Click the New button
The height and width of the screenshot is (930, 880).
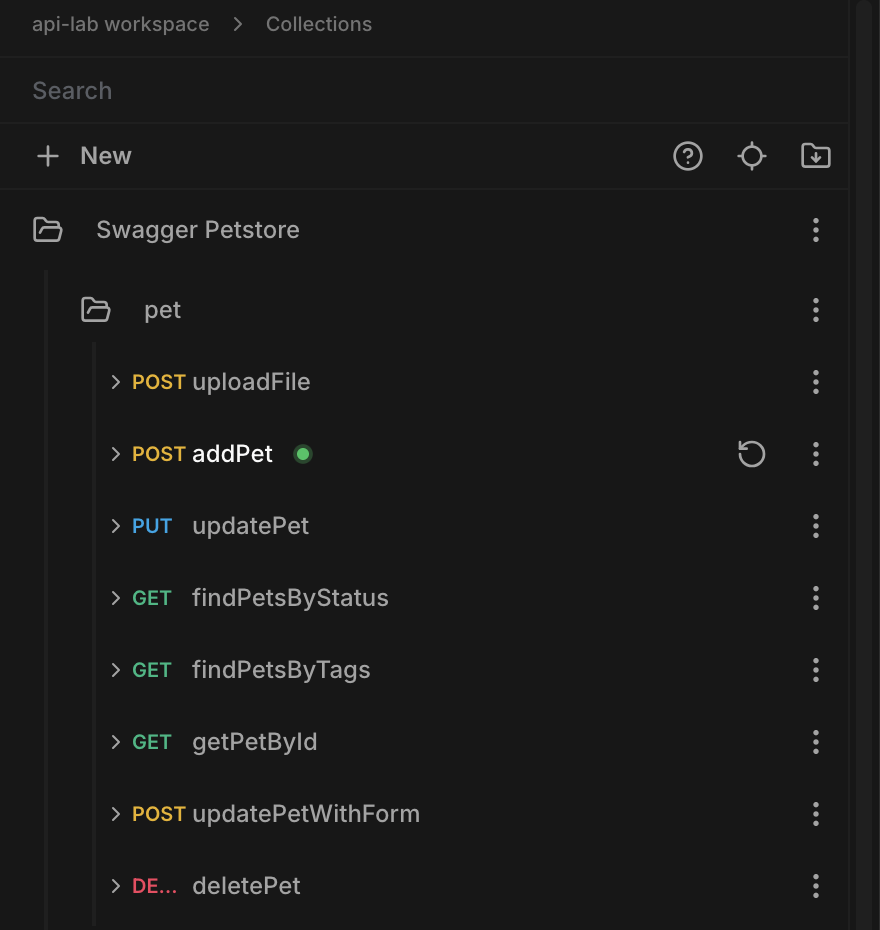coord(84,156)
